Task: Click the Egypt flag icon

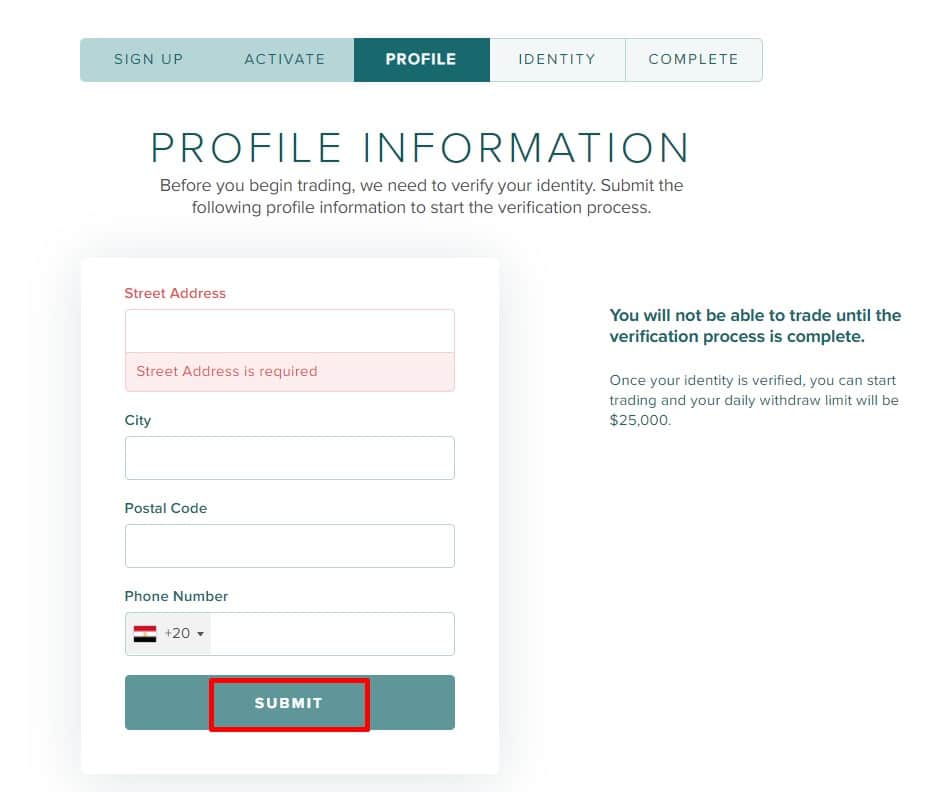Action: coord(145,633)
